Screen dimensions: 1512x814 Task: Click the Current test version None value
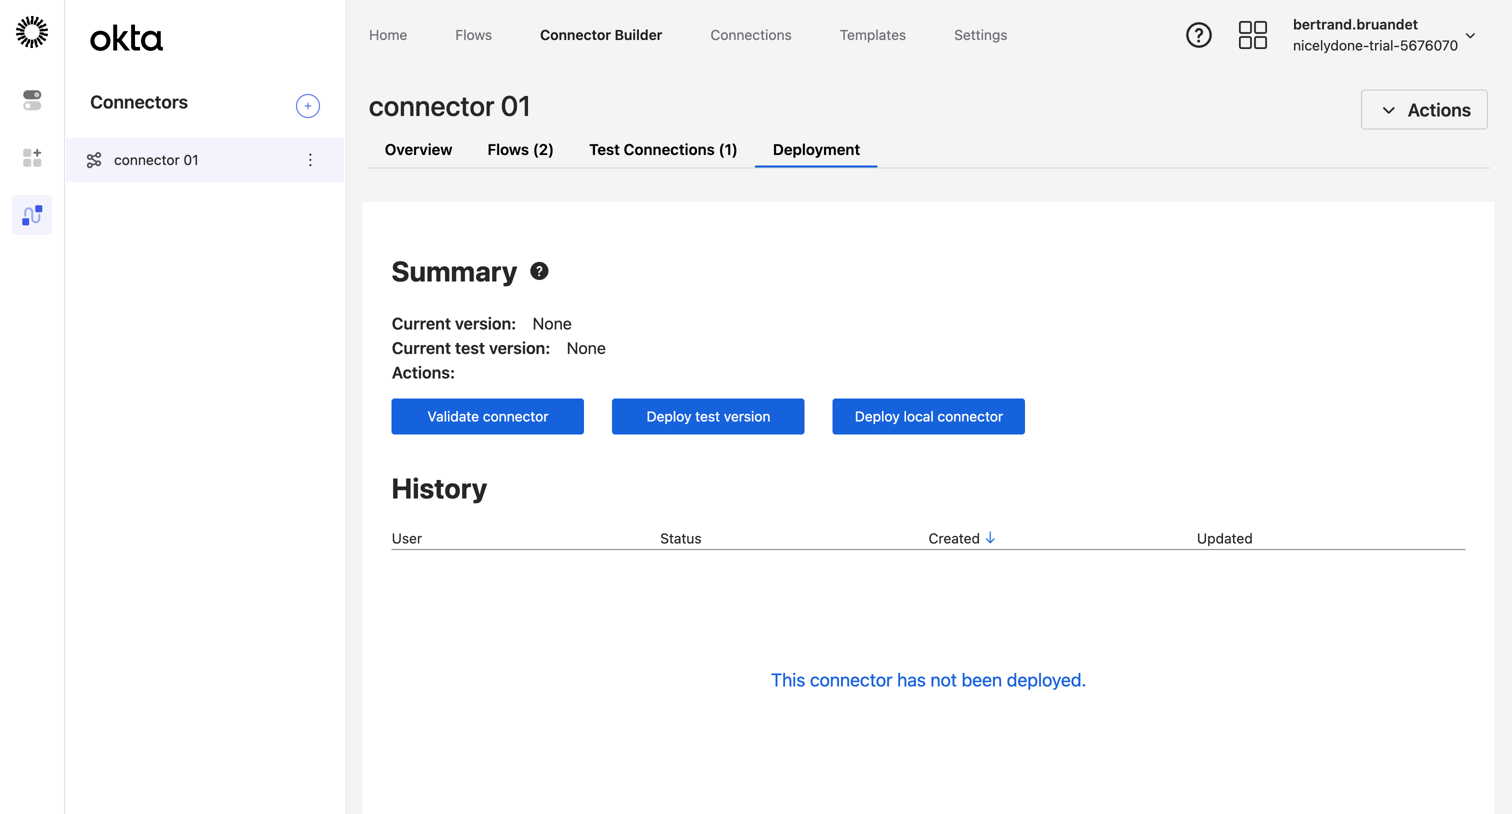pyautogui.click(x=586, y=348)
